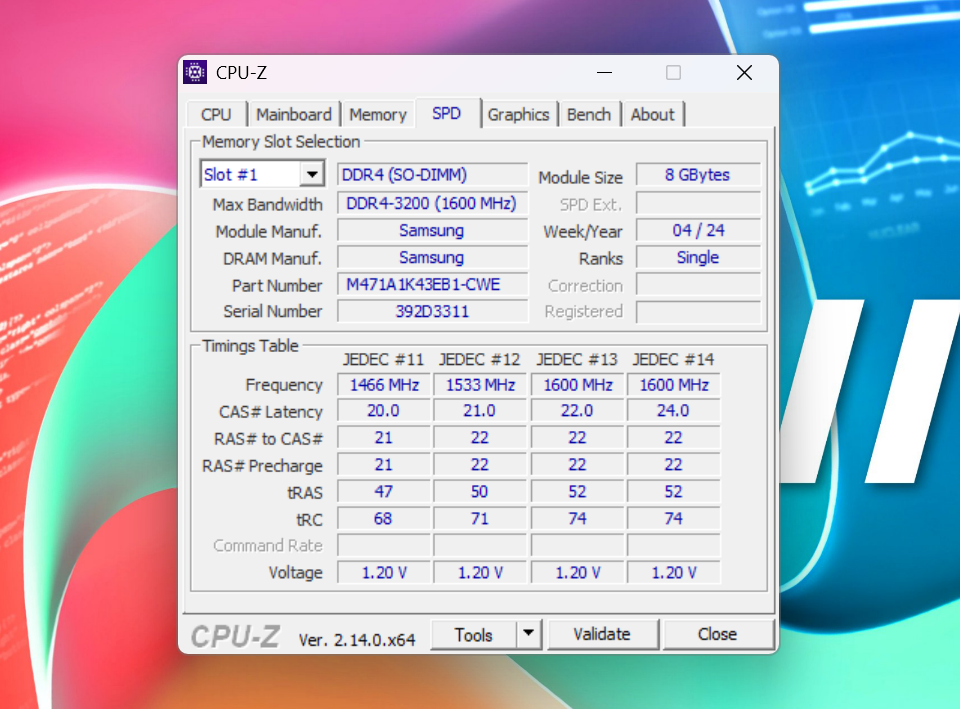Click the DDR4 (SO-DIMM) memory type field
This screenshot has height=709, width=960.
pyautogui.click(x=432, y=174)
